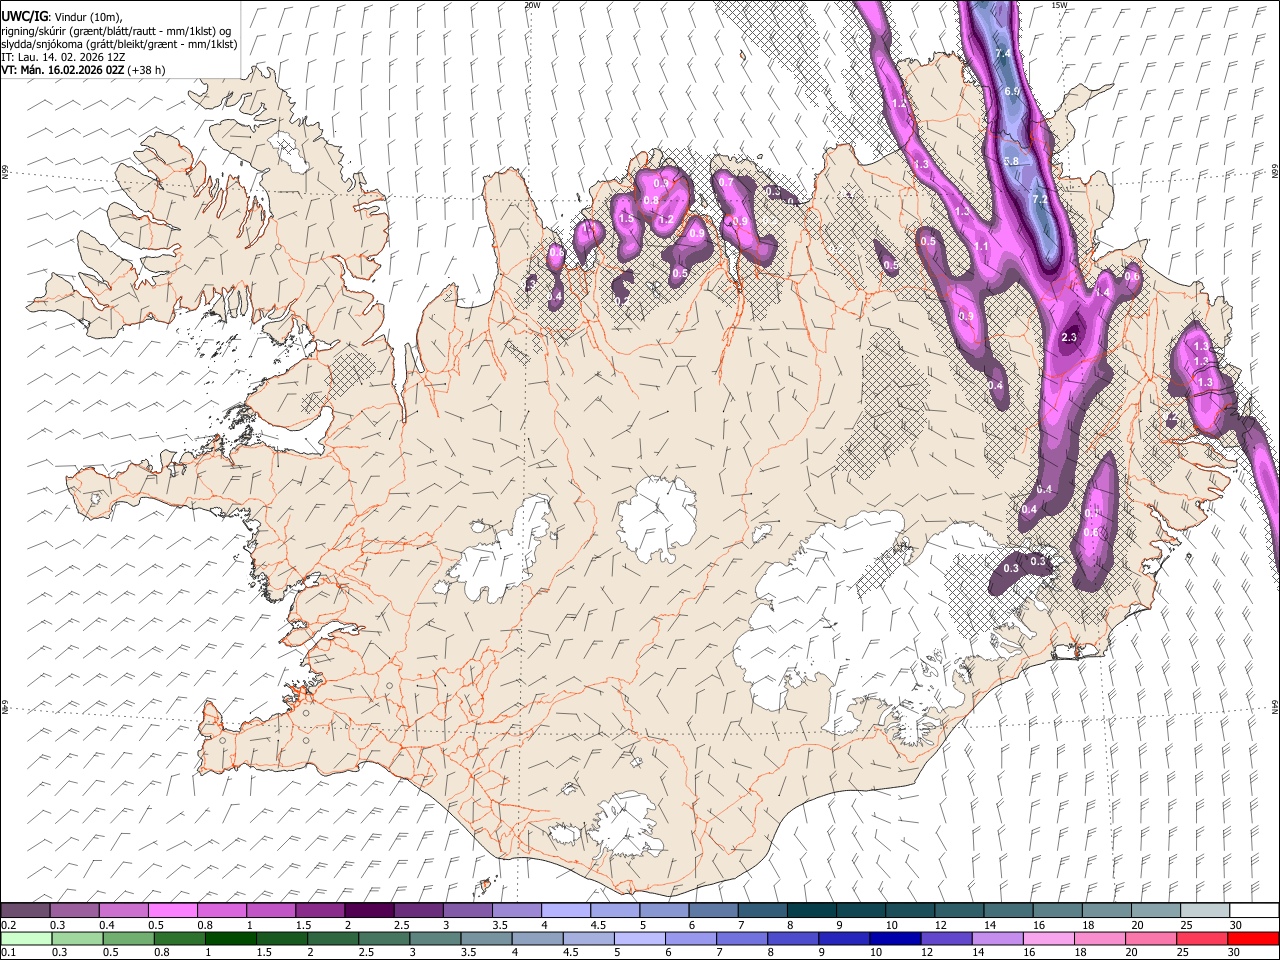Screen dimensions: 1280x960
Task: Click the UWC/IG Vindur (10m) title text
Action: tap(62, 16)
